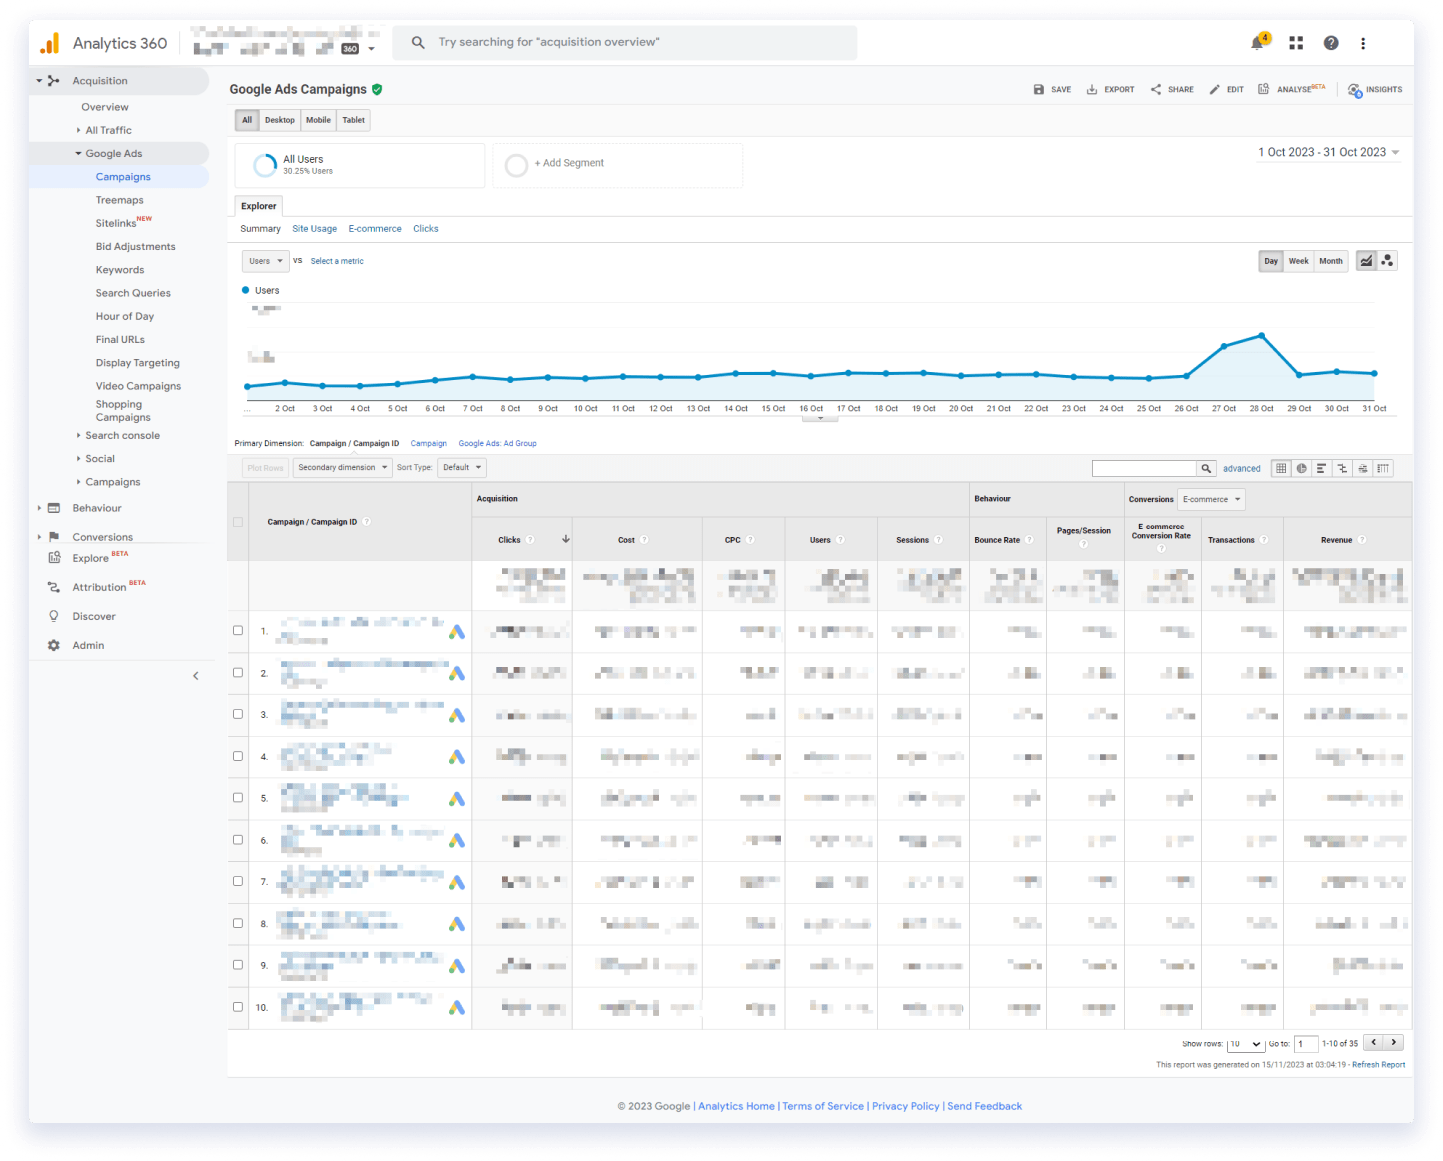This screenshot has height=1161, width=1443.
Task: Click Add Segment box
Action: point(618,165)
